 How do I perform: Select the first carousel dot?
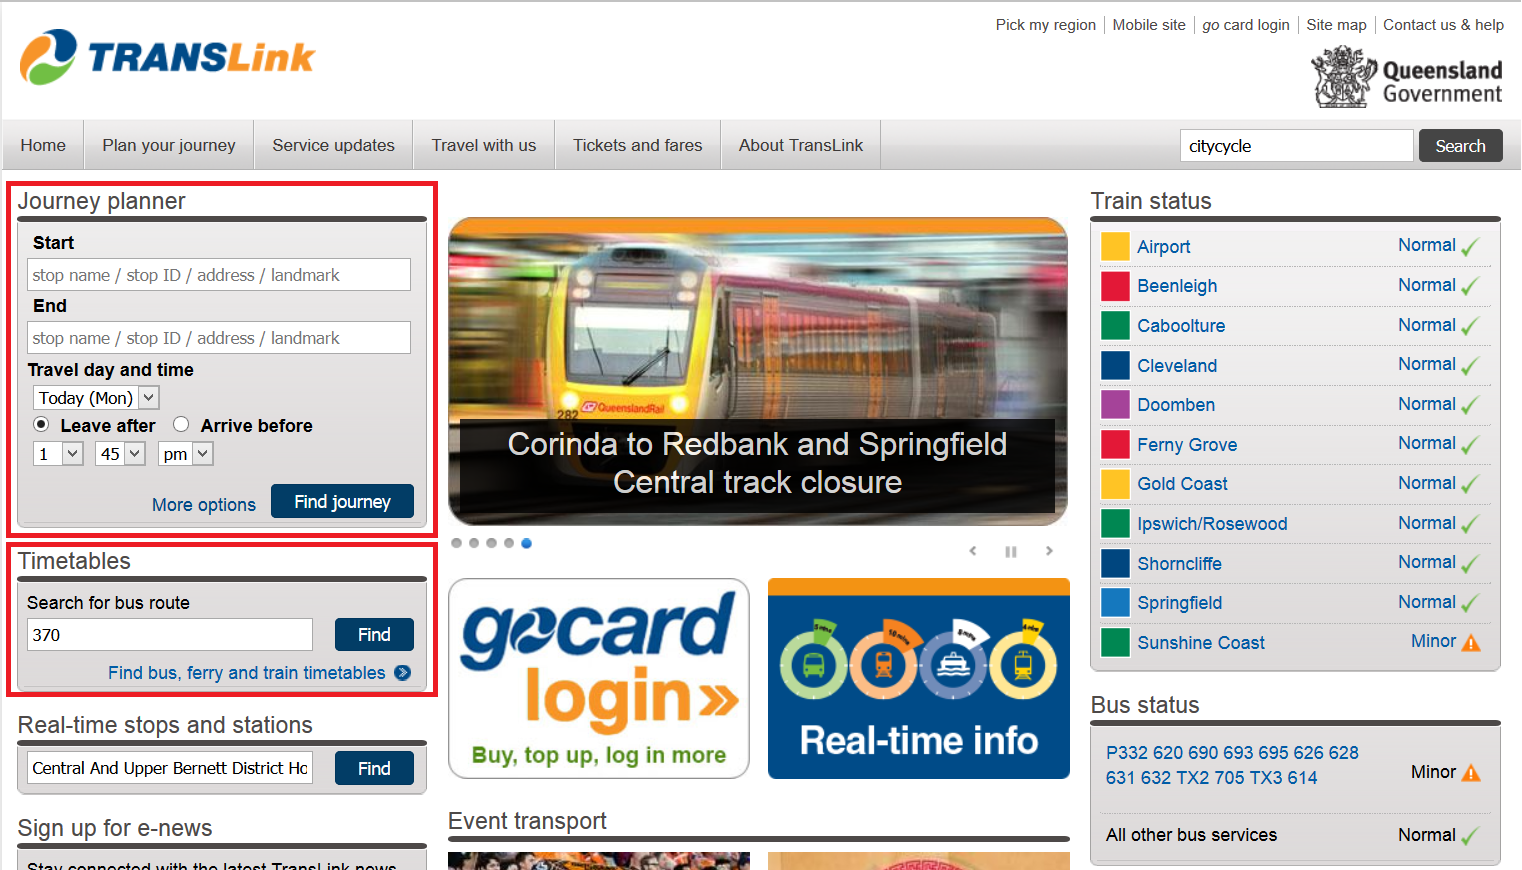point(457,543)
